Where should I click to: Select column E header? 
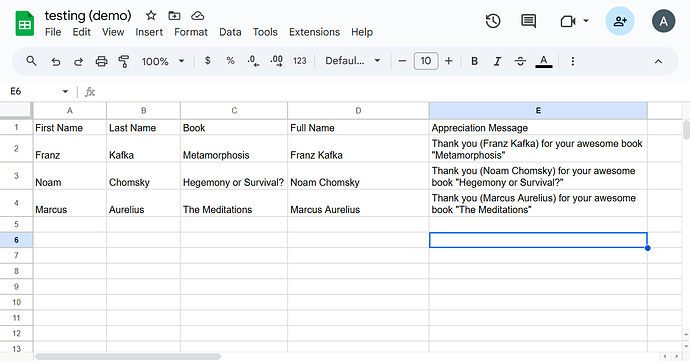[x=538, y=111]
